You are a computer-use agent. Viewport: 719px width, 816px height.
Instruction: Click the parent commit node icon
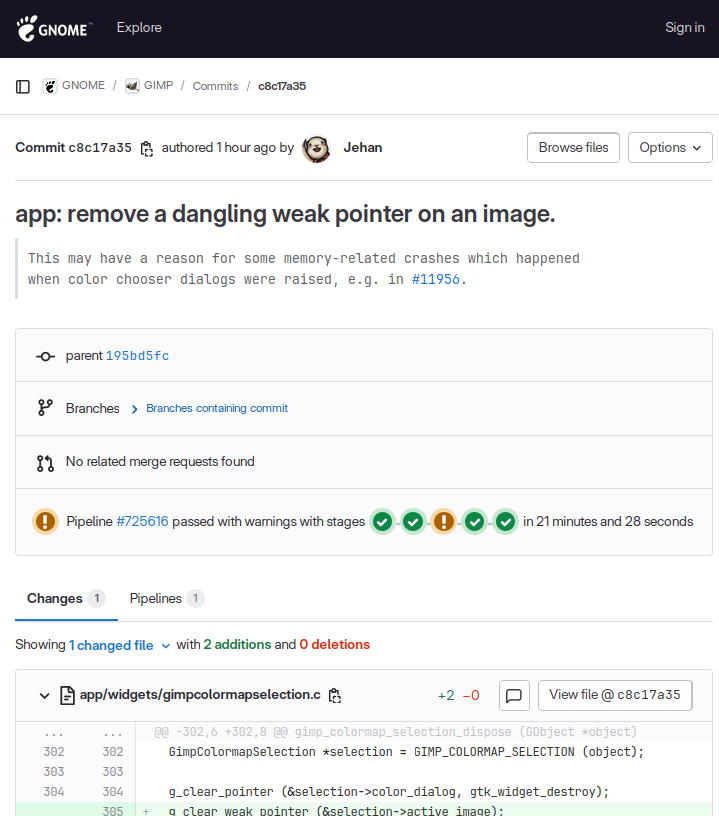tap(45, 356)
